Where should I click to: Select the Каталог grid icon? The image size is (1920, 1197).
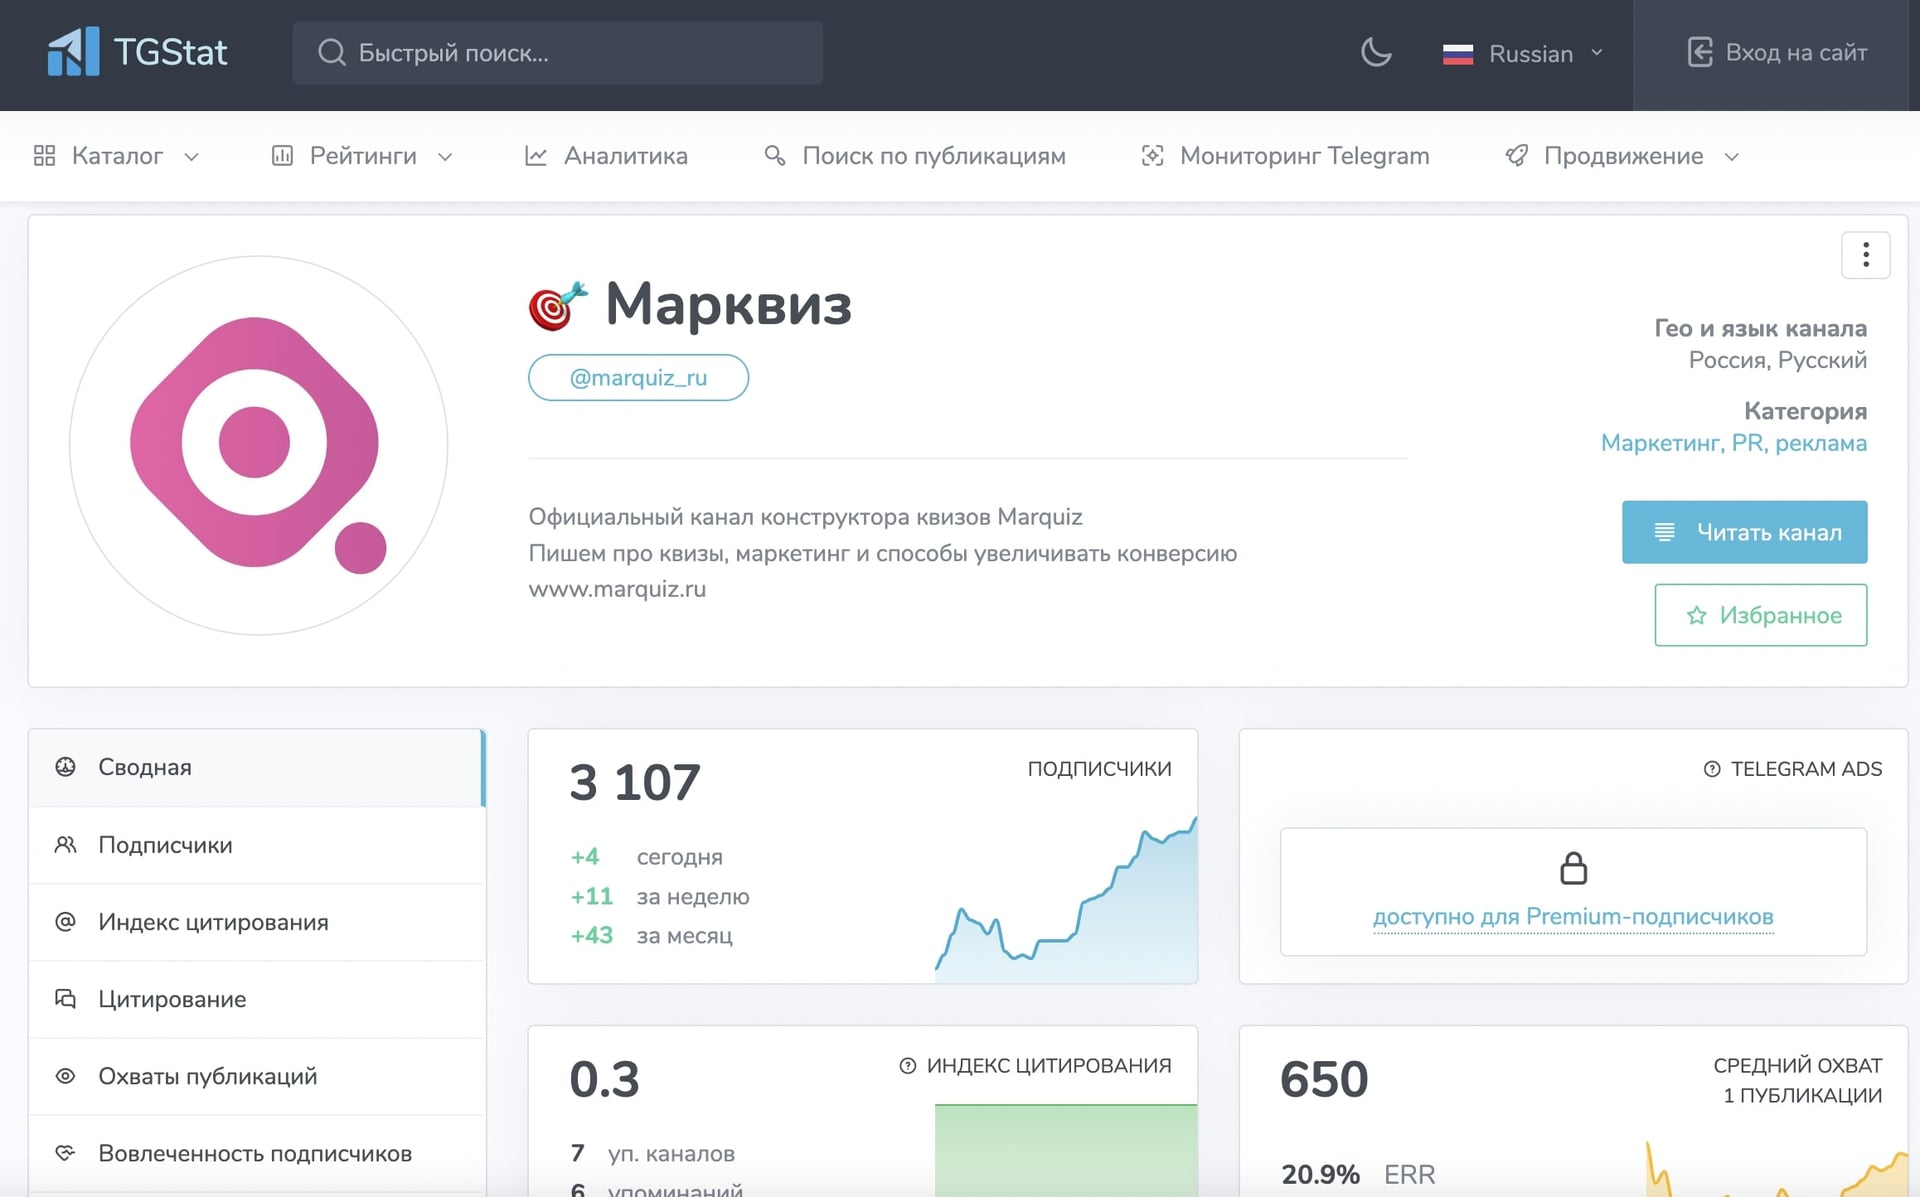pyautogui.click(x=44, y=156)
